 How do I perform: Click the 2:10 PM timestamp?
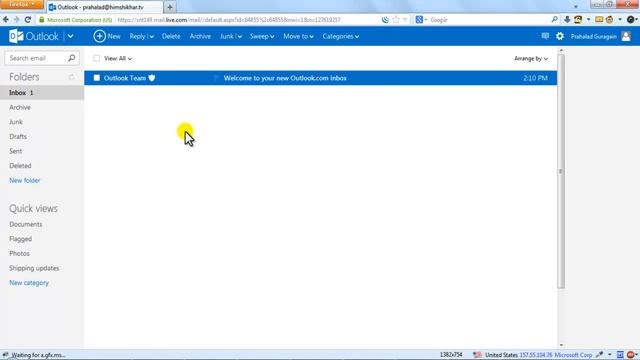(x=535, y=78)
